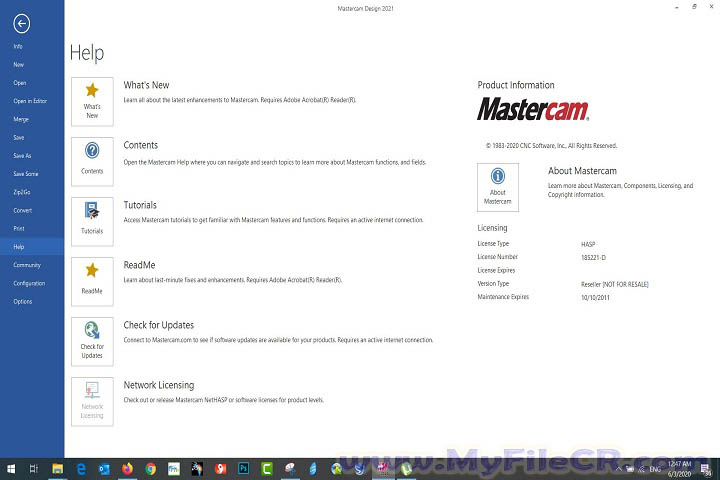Select Zip2Go in the sidebar

pos(22,192)
